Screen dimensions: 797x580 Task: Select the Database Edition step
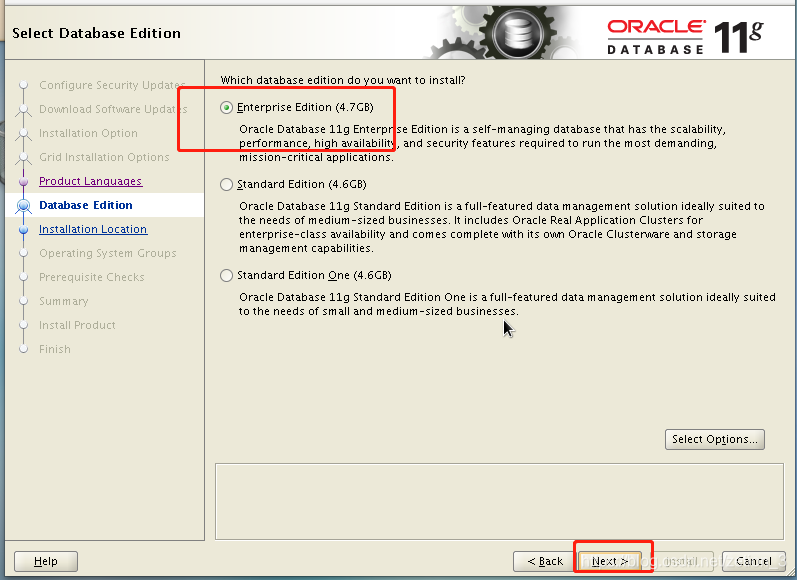[x=86, y=205]
